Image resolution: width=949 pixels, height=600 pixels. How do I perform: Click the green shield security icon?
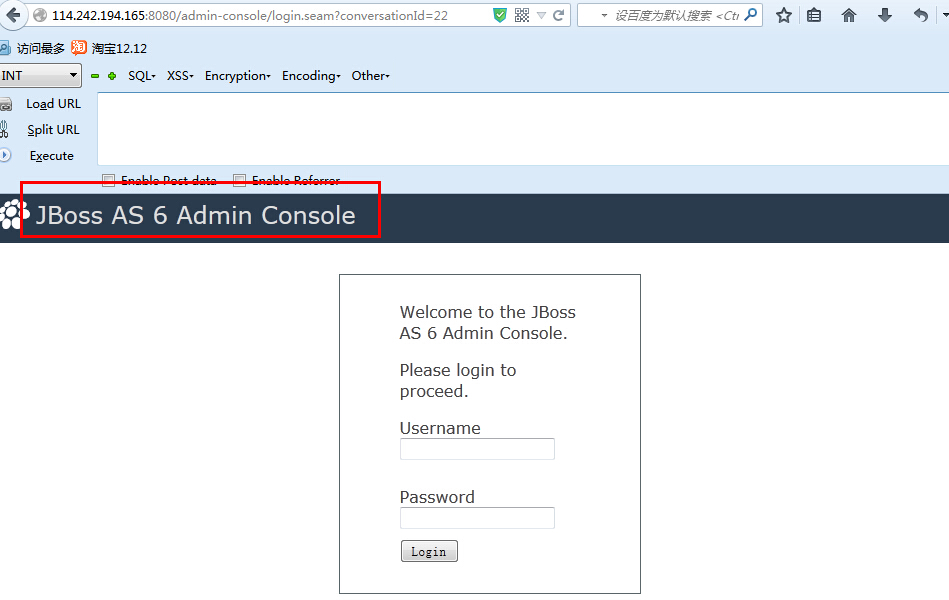499,15
